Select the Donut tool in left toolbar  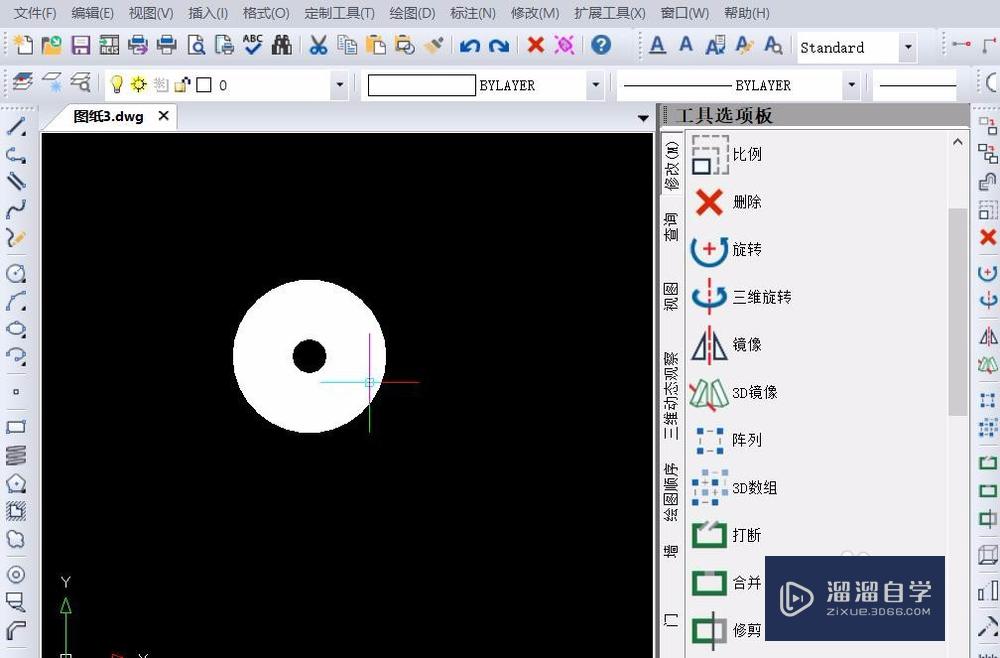(x=16, y=574)
